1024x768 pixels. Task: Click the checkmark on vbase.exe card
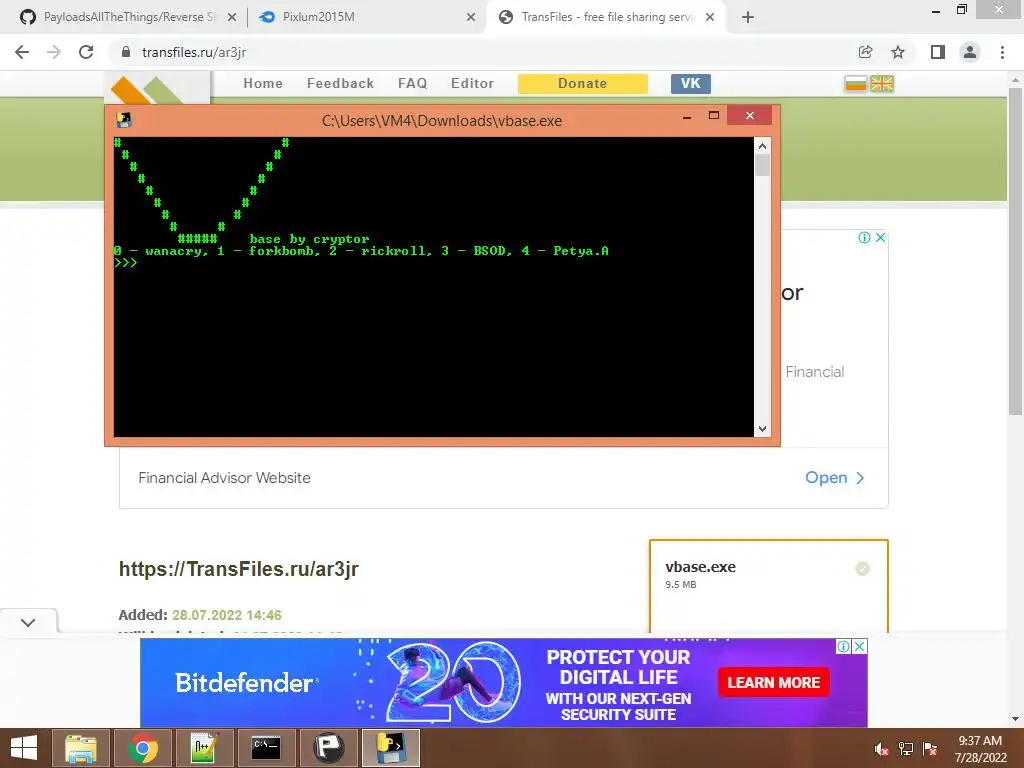tap(862, 569)
